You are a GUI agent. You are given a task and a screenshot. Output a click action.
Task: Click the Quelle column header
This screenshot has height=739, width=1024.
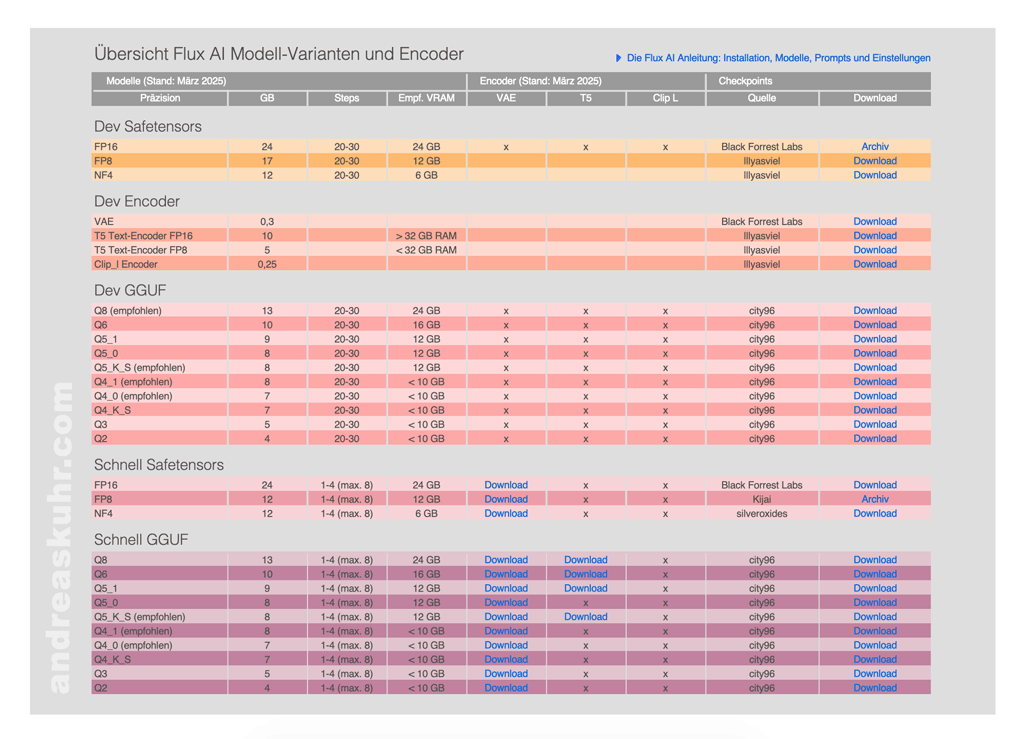click(x=761, y=99)
